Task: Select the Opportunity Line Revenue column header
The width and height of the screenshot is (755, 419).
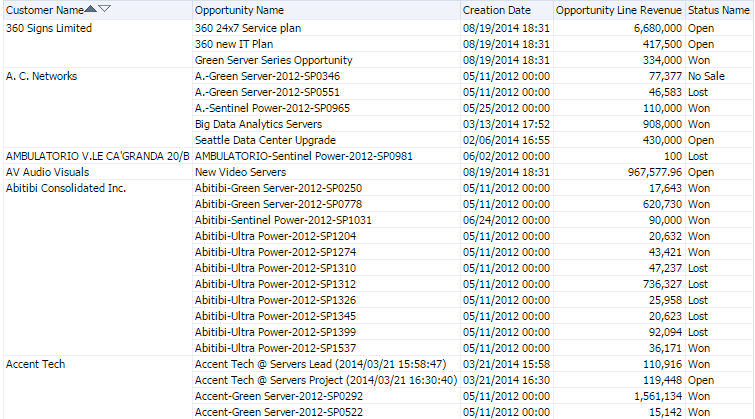Action: click(x=619, y=10)
